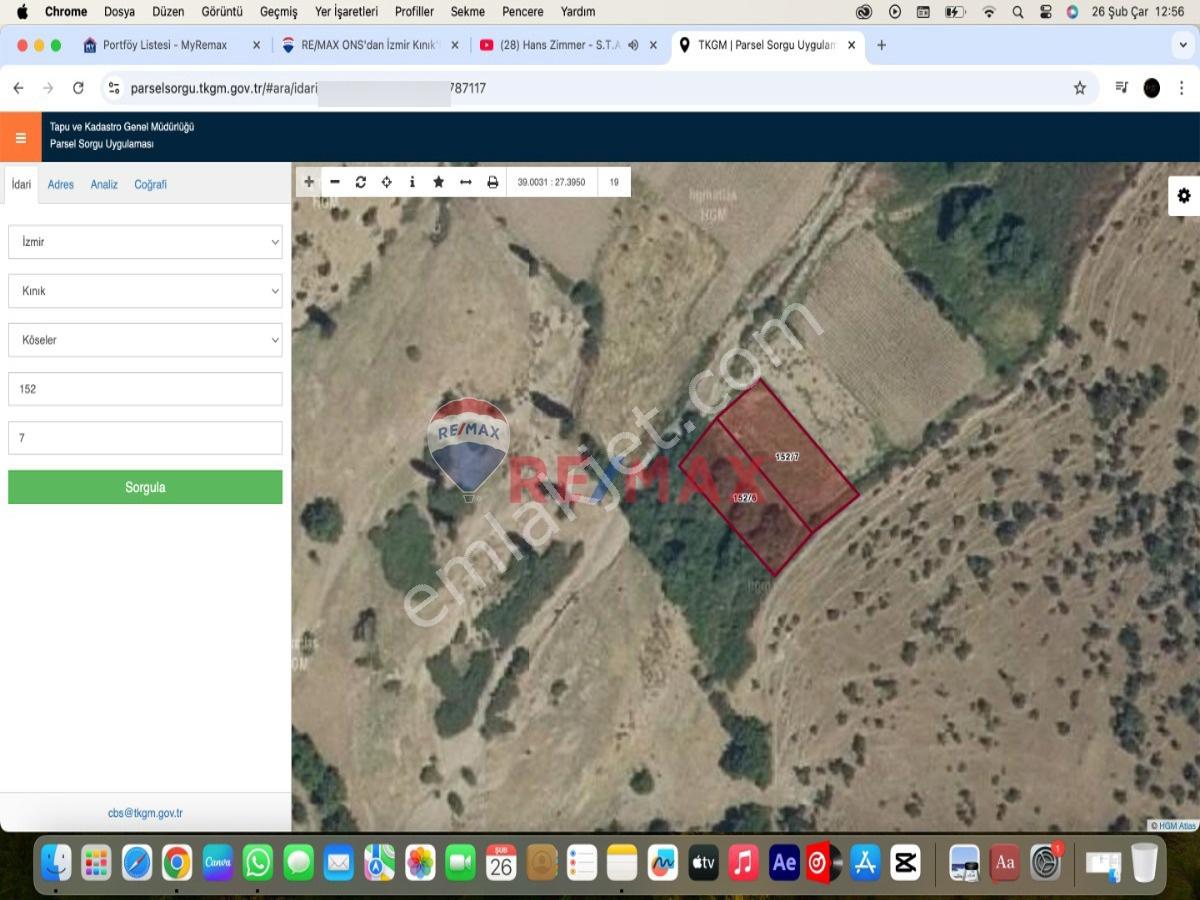Open the Geçmiş menu in the menu bar
Screen dimensions: 1200x900
coord(278,12)
